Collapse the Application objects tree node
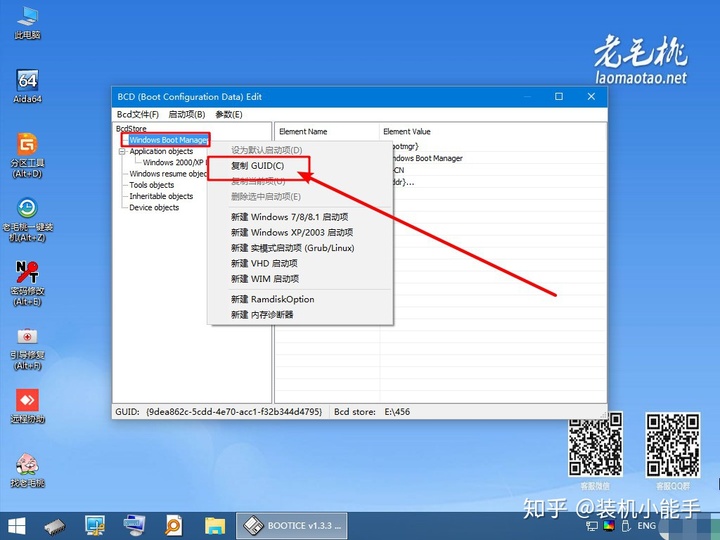The width and height of the screenshot is (720, 540). pyautogui.click(x=122, y=152)
